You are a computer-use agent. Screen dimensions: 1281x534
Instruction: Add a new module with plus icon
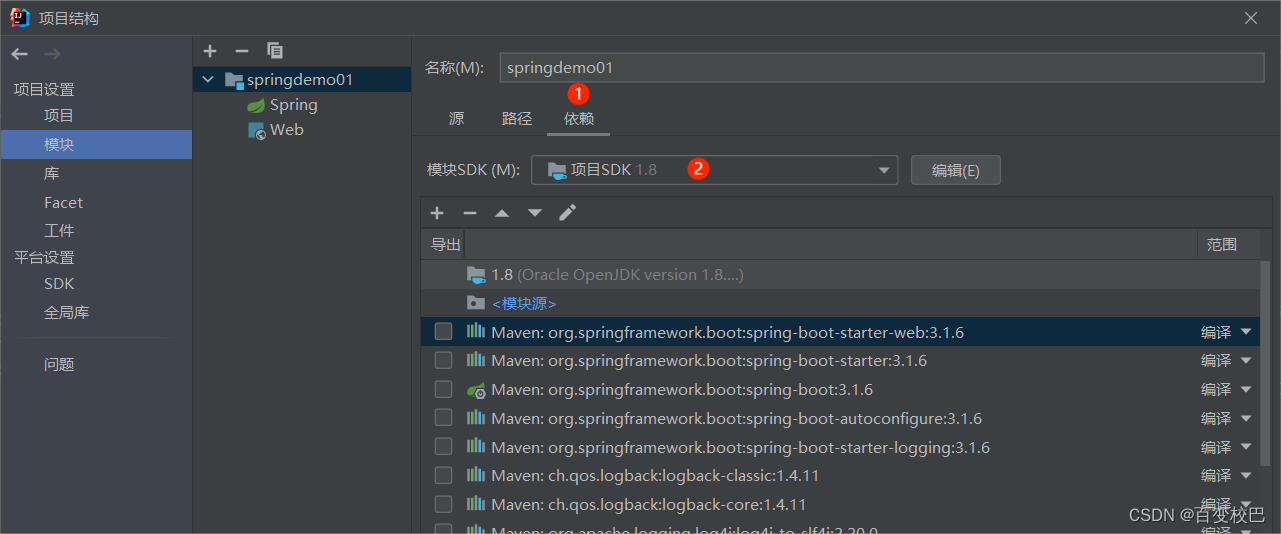[x=209, y=51]
